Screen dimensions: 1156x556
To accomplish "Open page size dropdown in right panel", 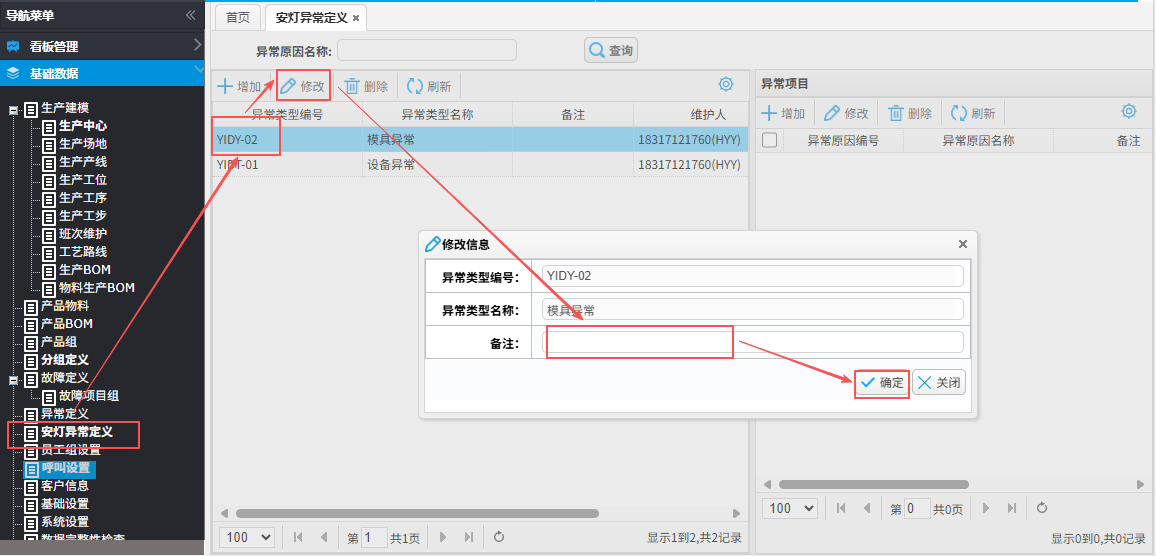I will coord(790,508).
